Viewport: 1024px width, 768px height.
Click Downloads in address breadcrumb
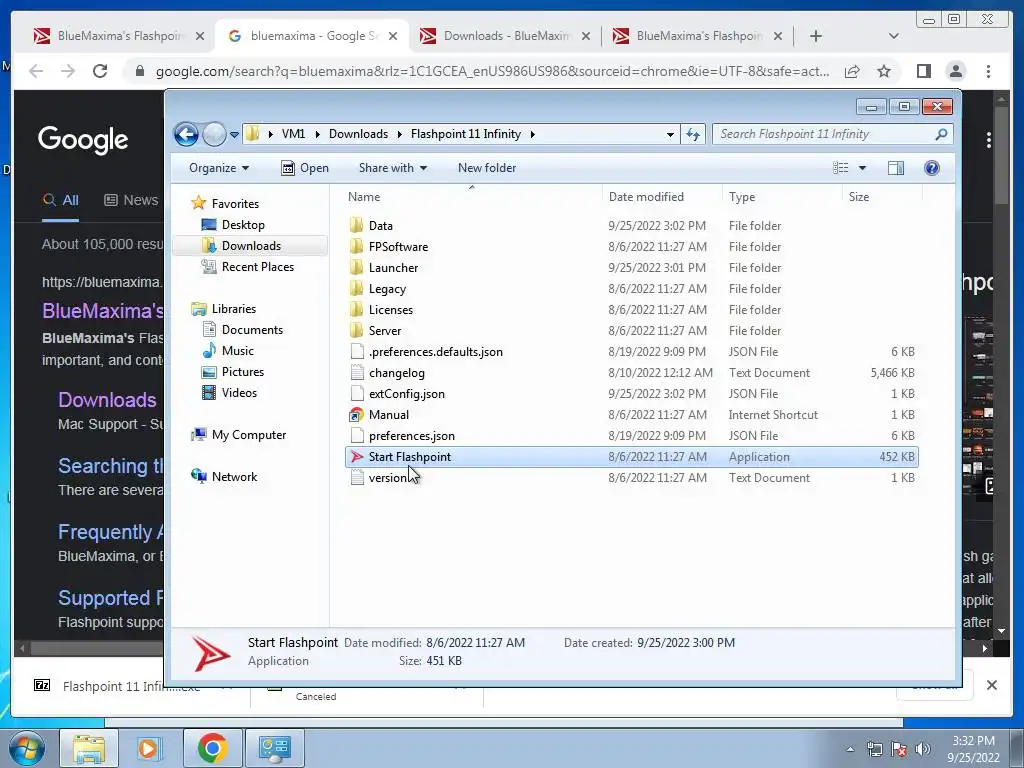pyautogui.click(x=358, y=134)
